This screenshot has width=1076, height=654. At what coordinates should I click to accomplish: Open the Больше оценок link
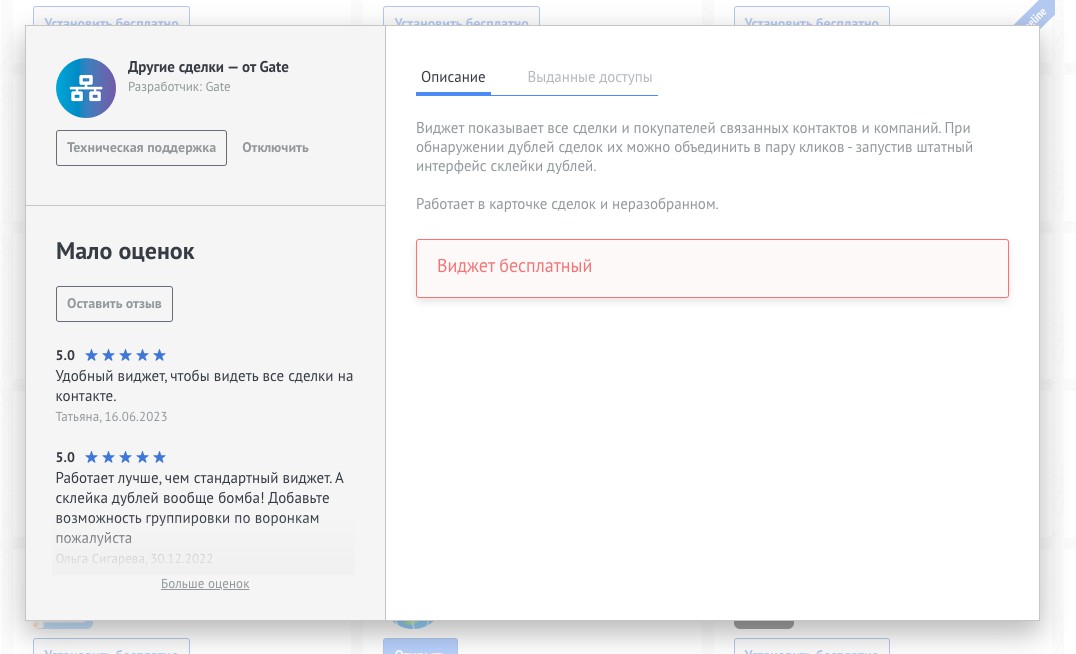coord(205,584)
